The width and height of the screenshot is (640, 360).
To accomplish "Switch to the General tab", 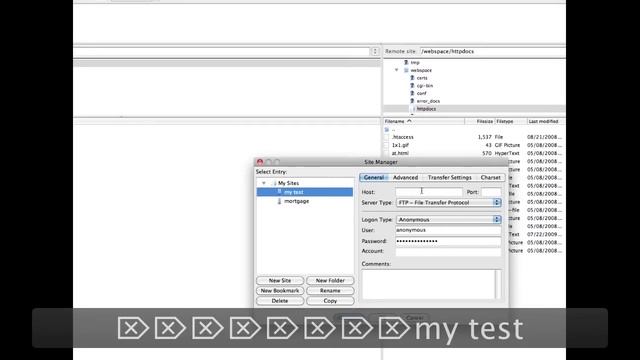I will (373, 178).
